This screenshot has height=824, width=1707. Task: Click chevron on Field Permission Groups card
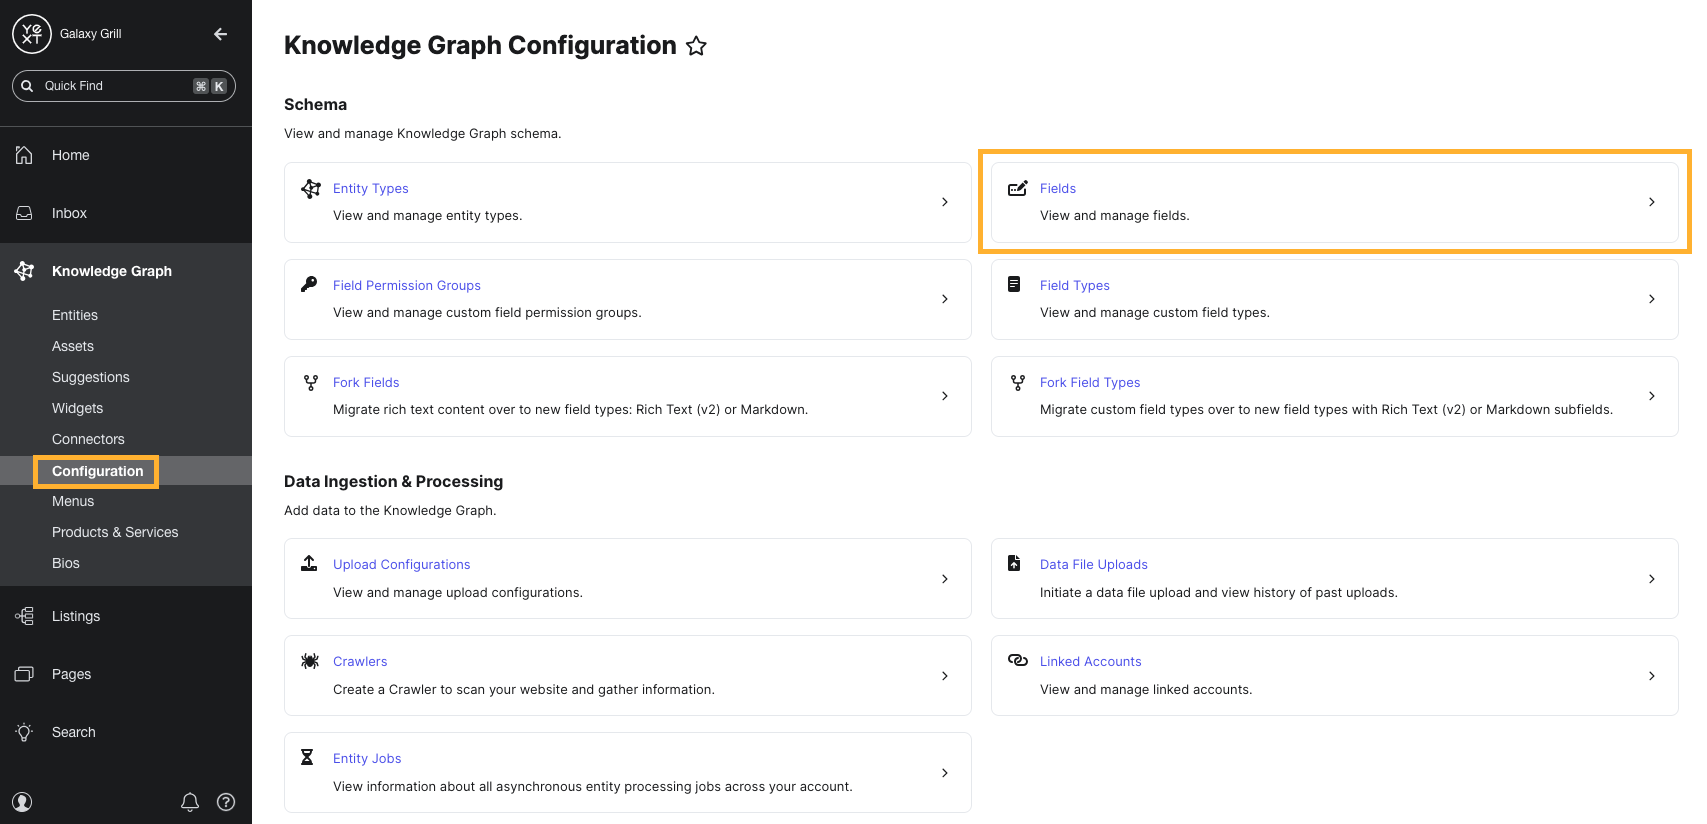(945, 299)
